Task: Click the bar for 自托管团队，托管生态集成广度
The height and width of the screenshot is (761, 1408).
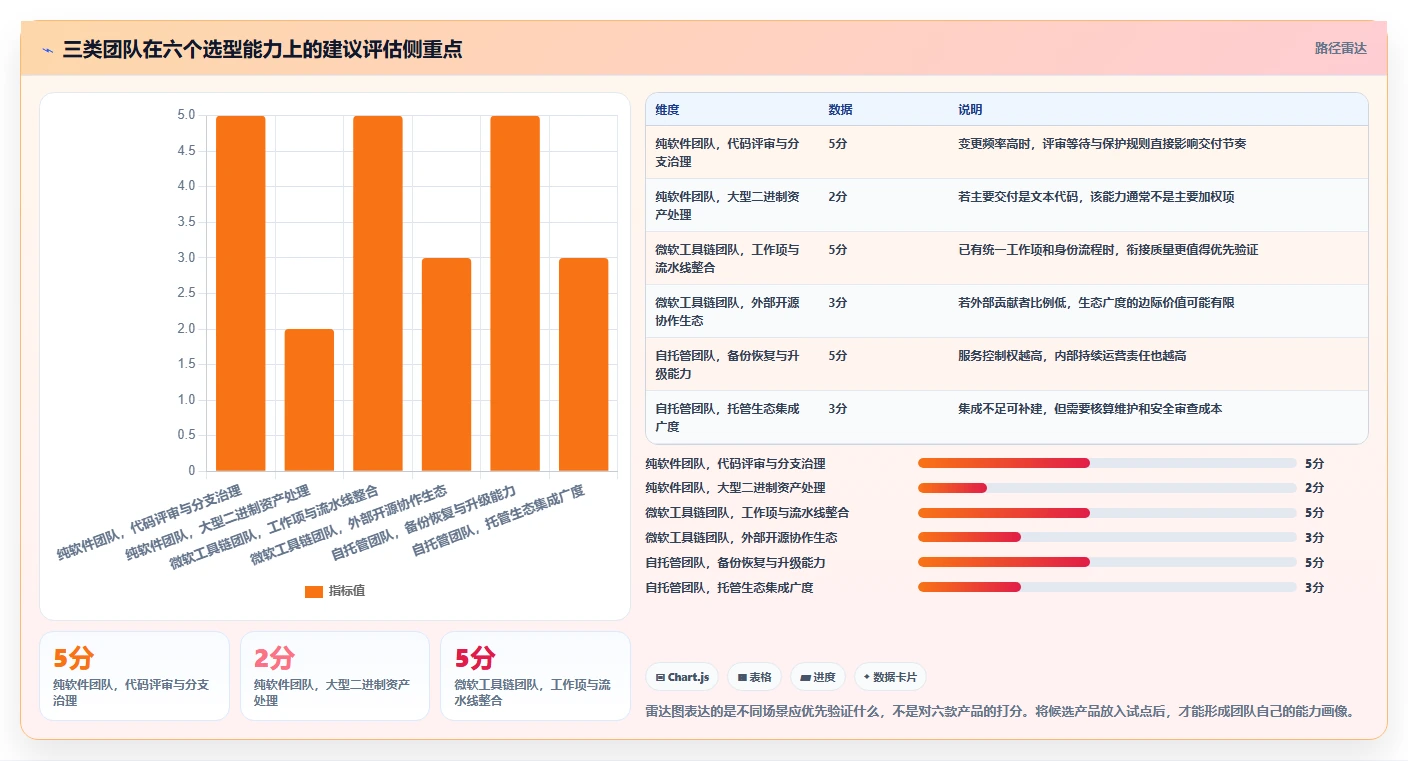Action: click(x=583, y=364)
